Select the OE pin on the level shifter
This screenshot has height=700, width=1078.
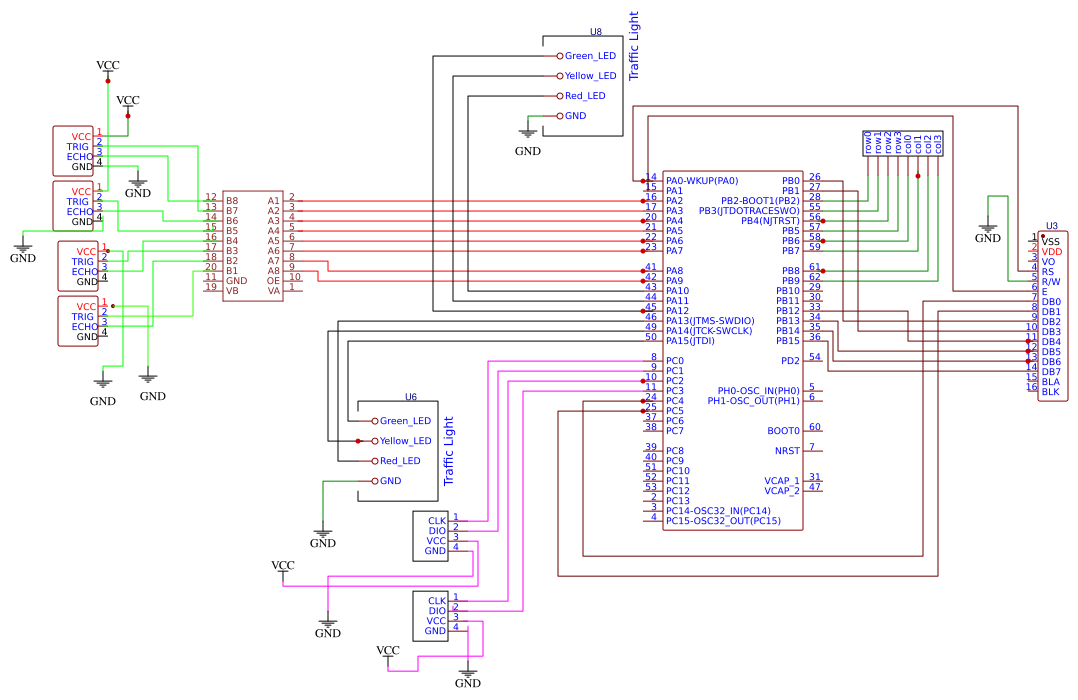[x=274, y=281]
